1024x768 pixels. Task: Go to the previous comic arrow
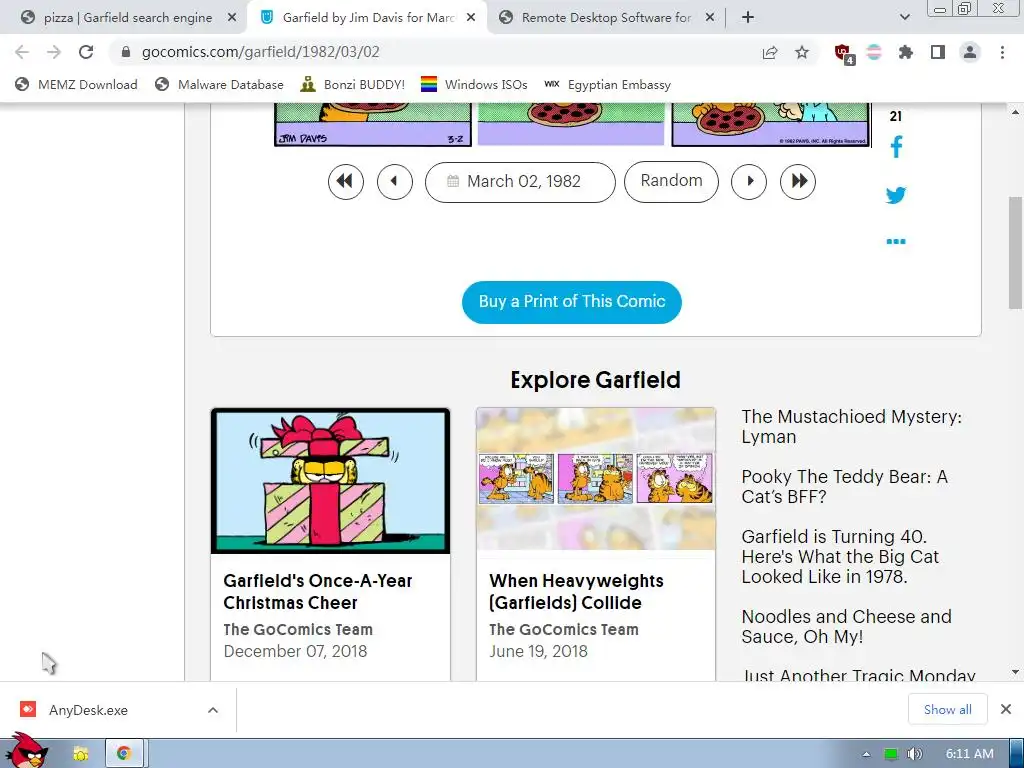click(x=395, y=182)
